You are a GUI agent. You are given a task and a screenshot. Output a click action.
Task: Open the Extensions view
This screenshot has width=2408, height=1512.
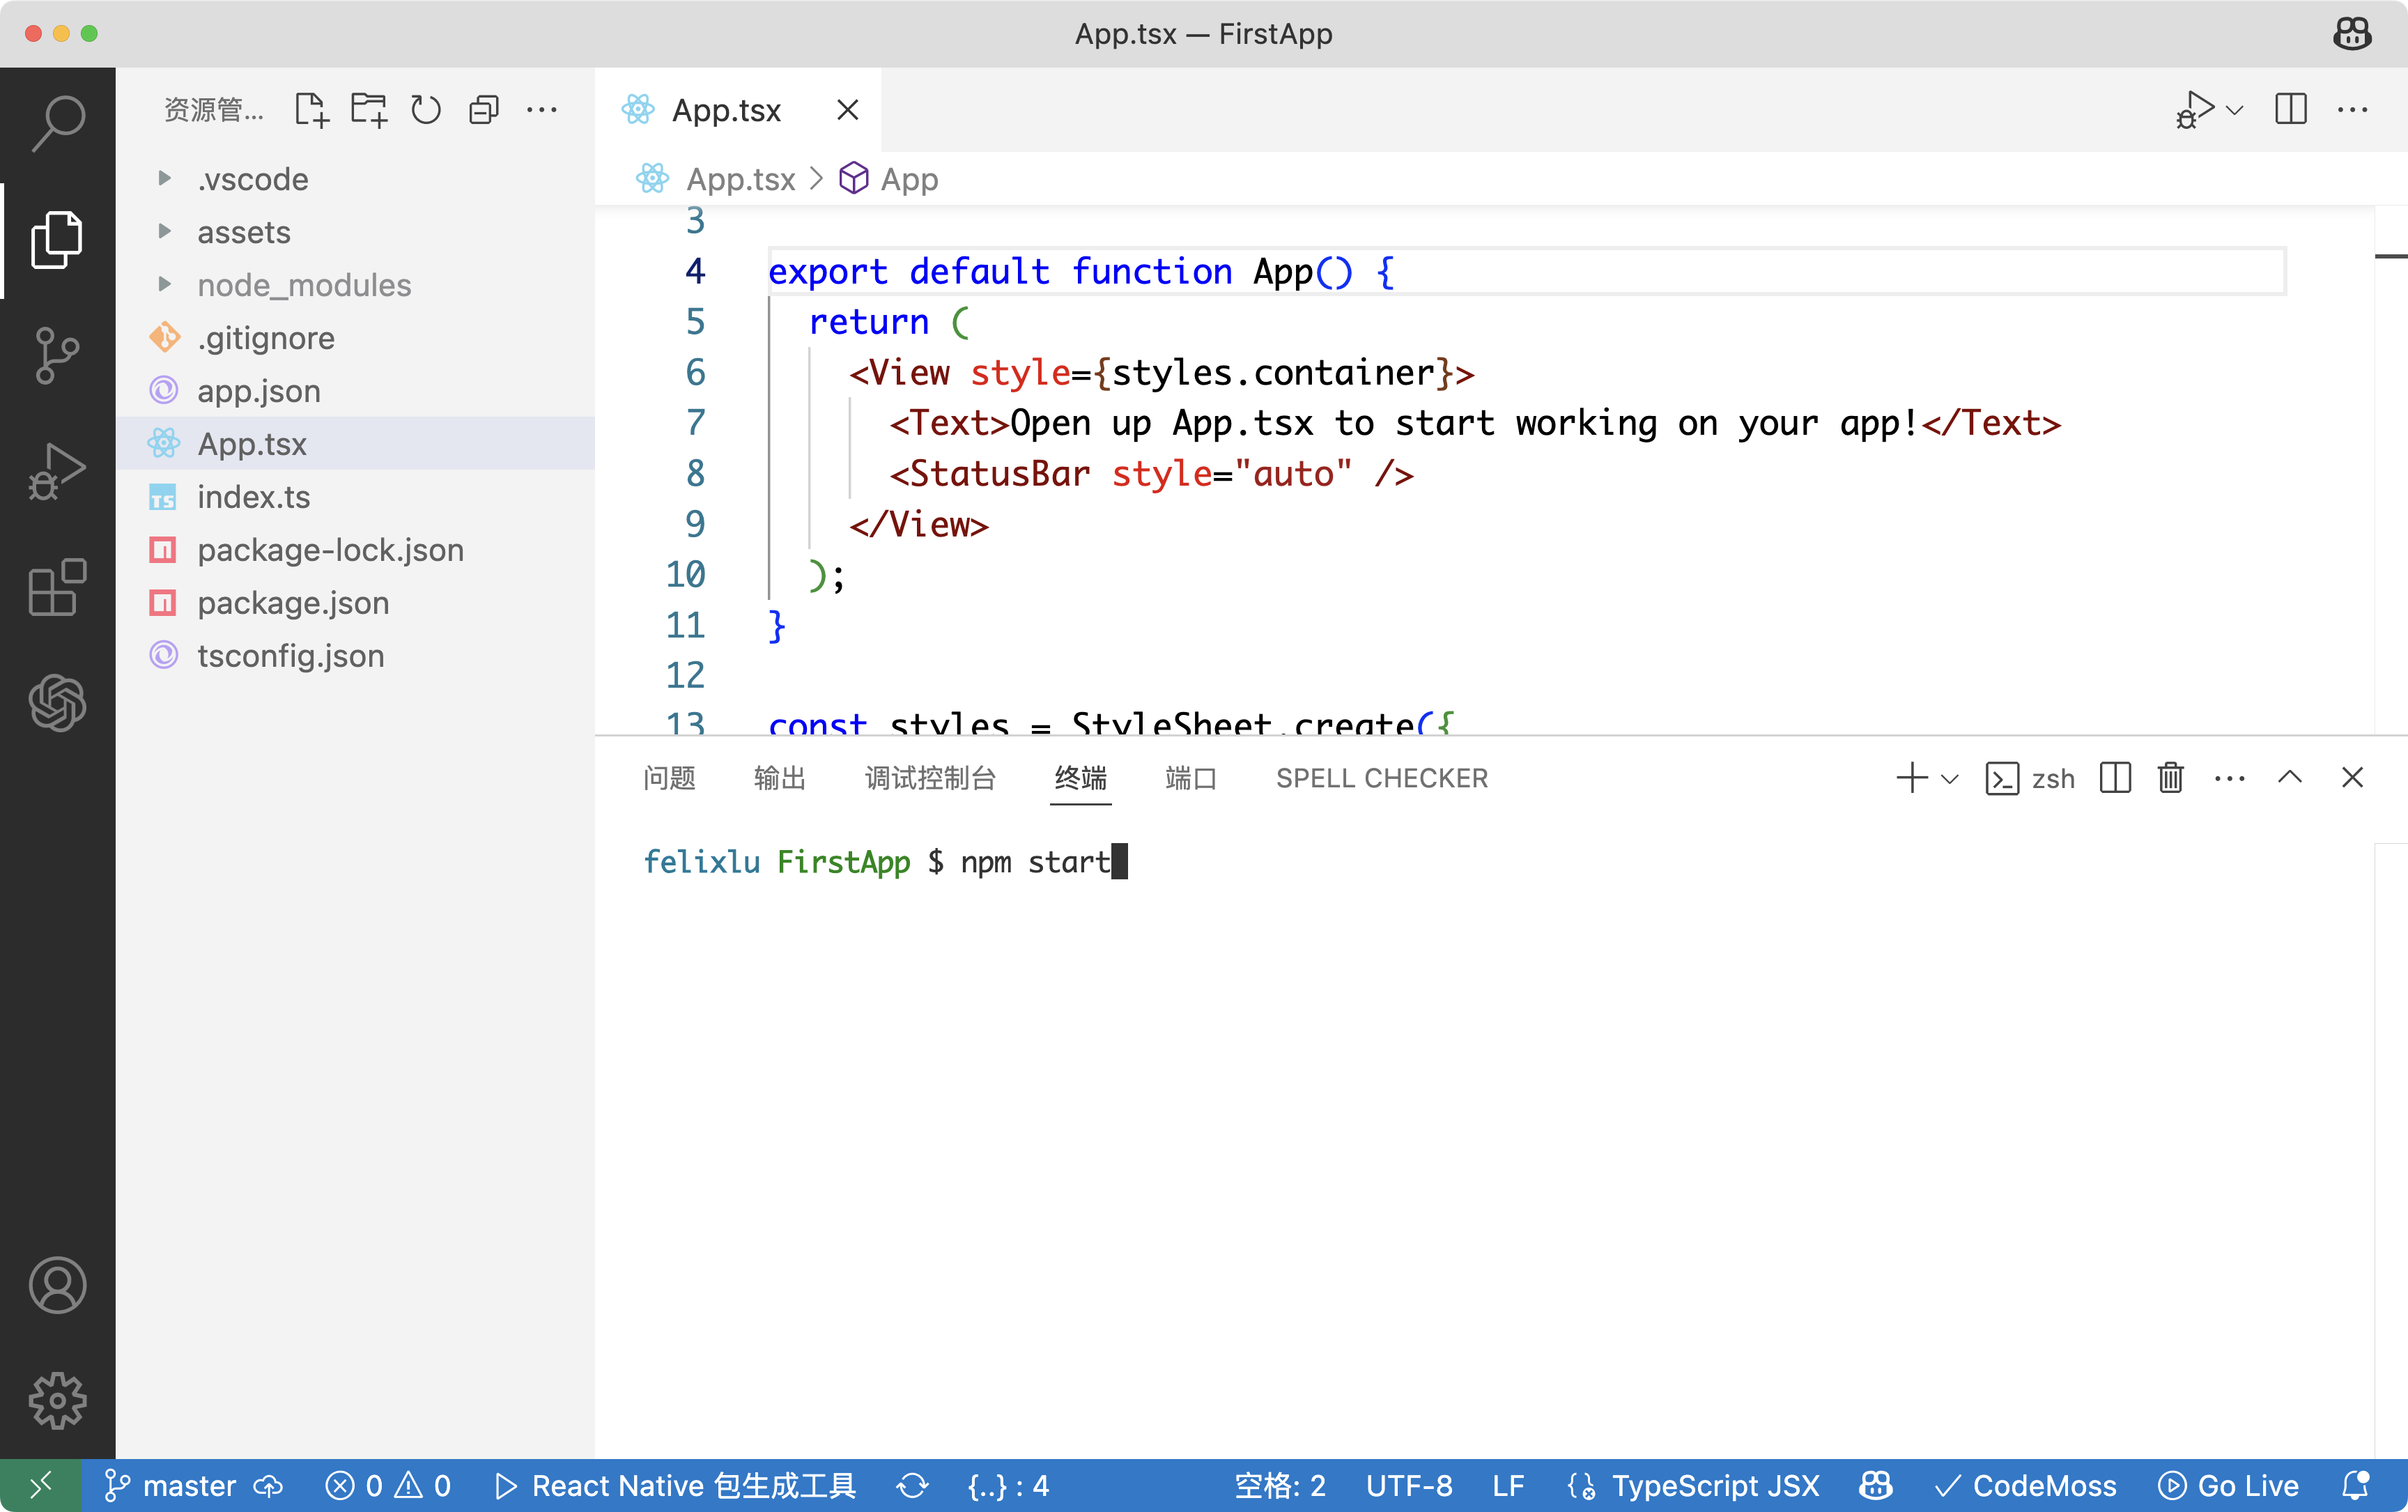[x=57, y=587]
